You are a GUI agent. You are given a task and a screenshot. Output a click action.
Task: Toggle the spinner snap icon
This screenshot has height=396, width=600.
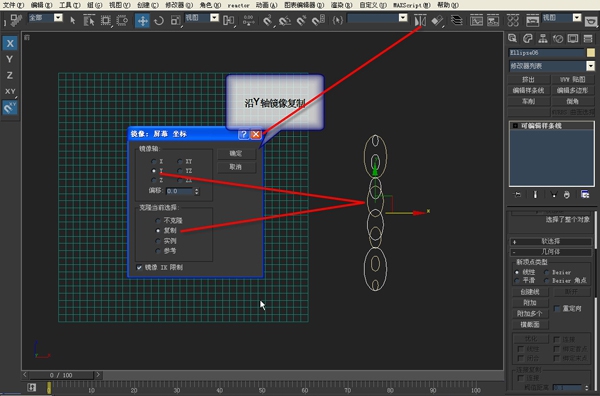318,20
